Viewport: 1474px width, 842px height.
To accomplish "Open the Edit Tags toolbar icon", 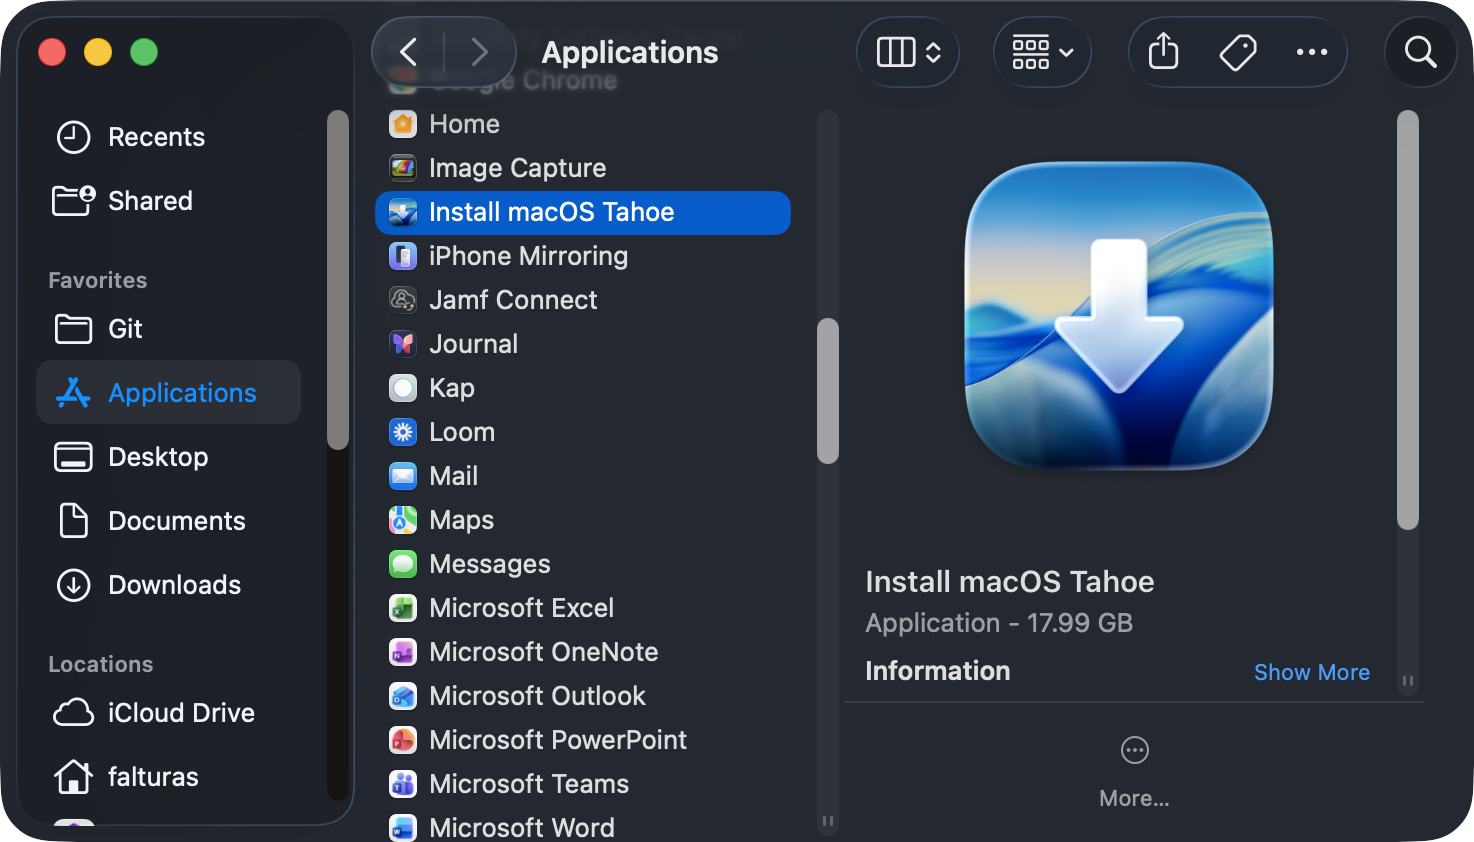I will pyautogui.click(x=1237, y=52).
